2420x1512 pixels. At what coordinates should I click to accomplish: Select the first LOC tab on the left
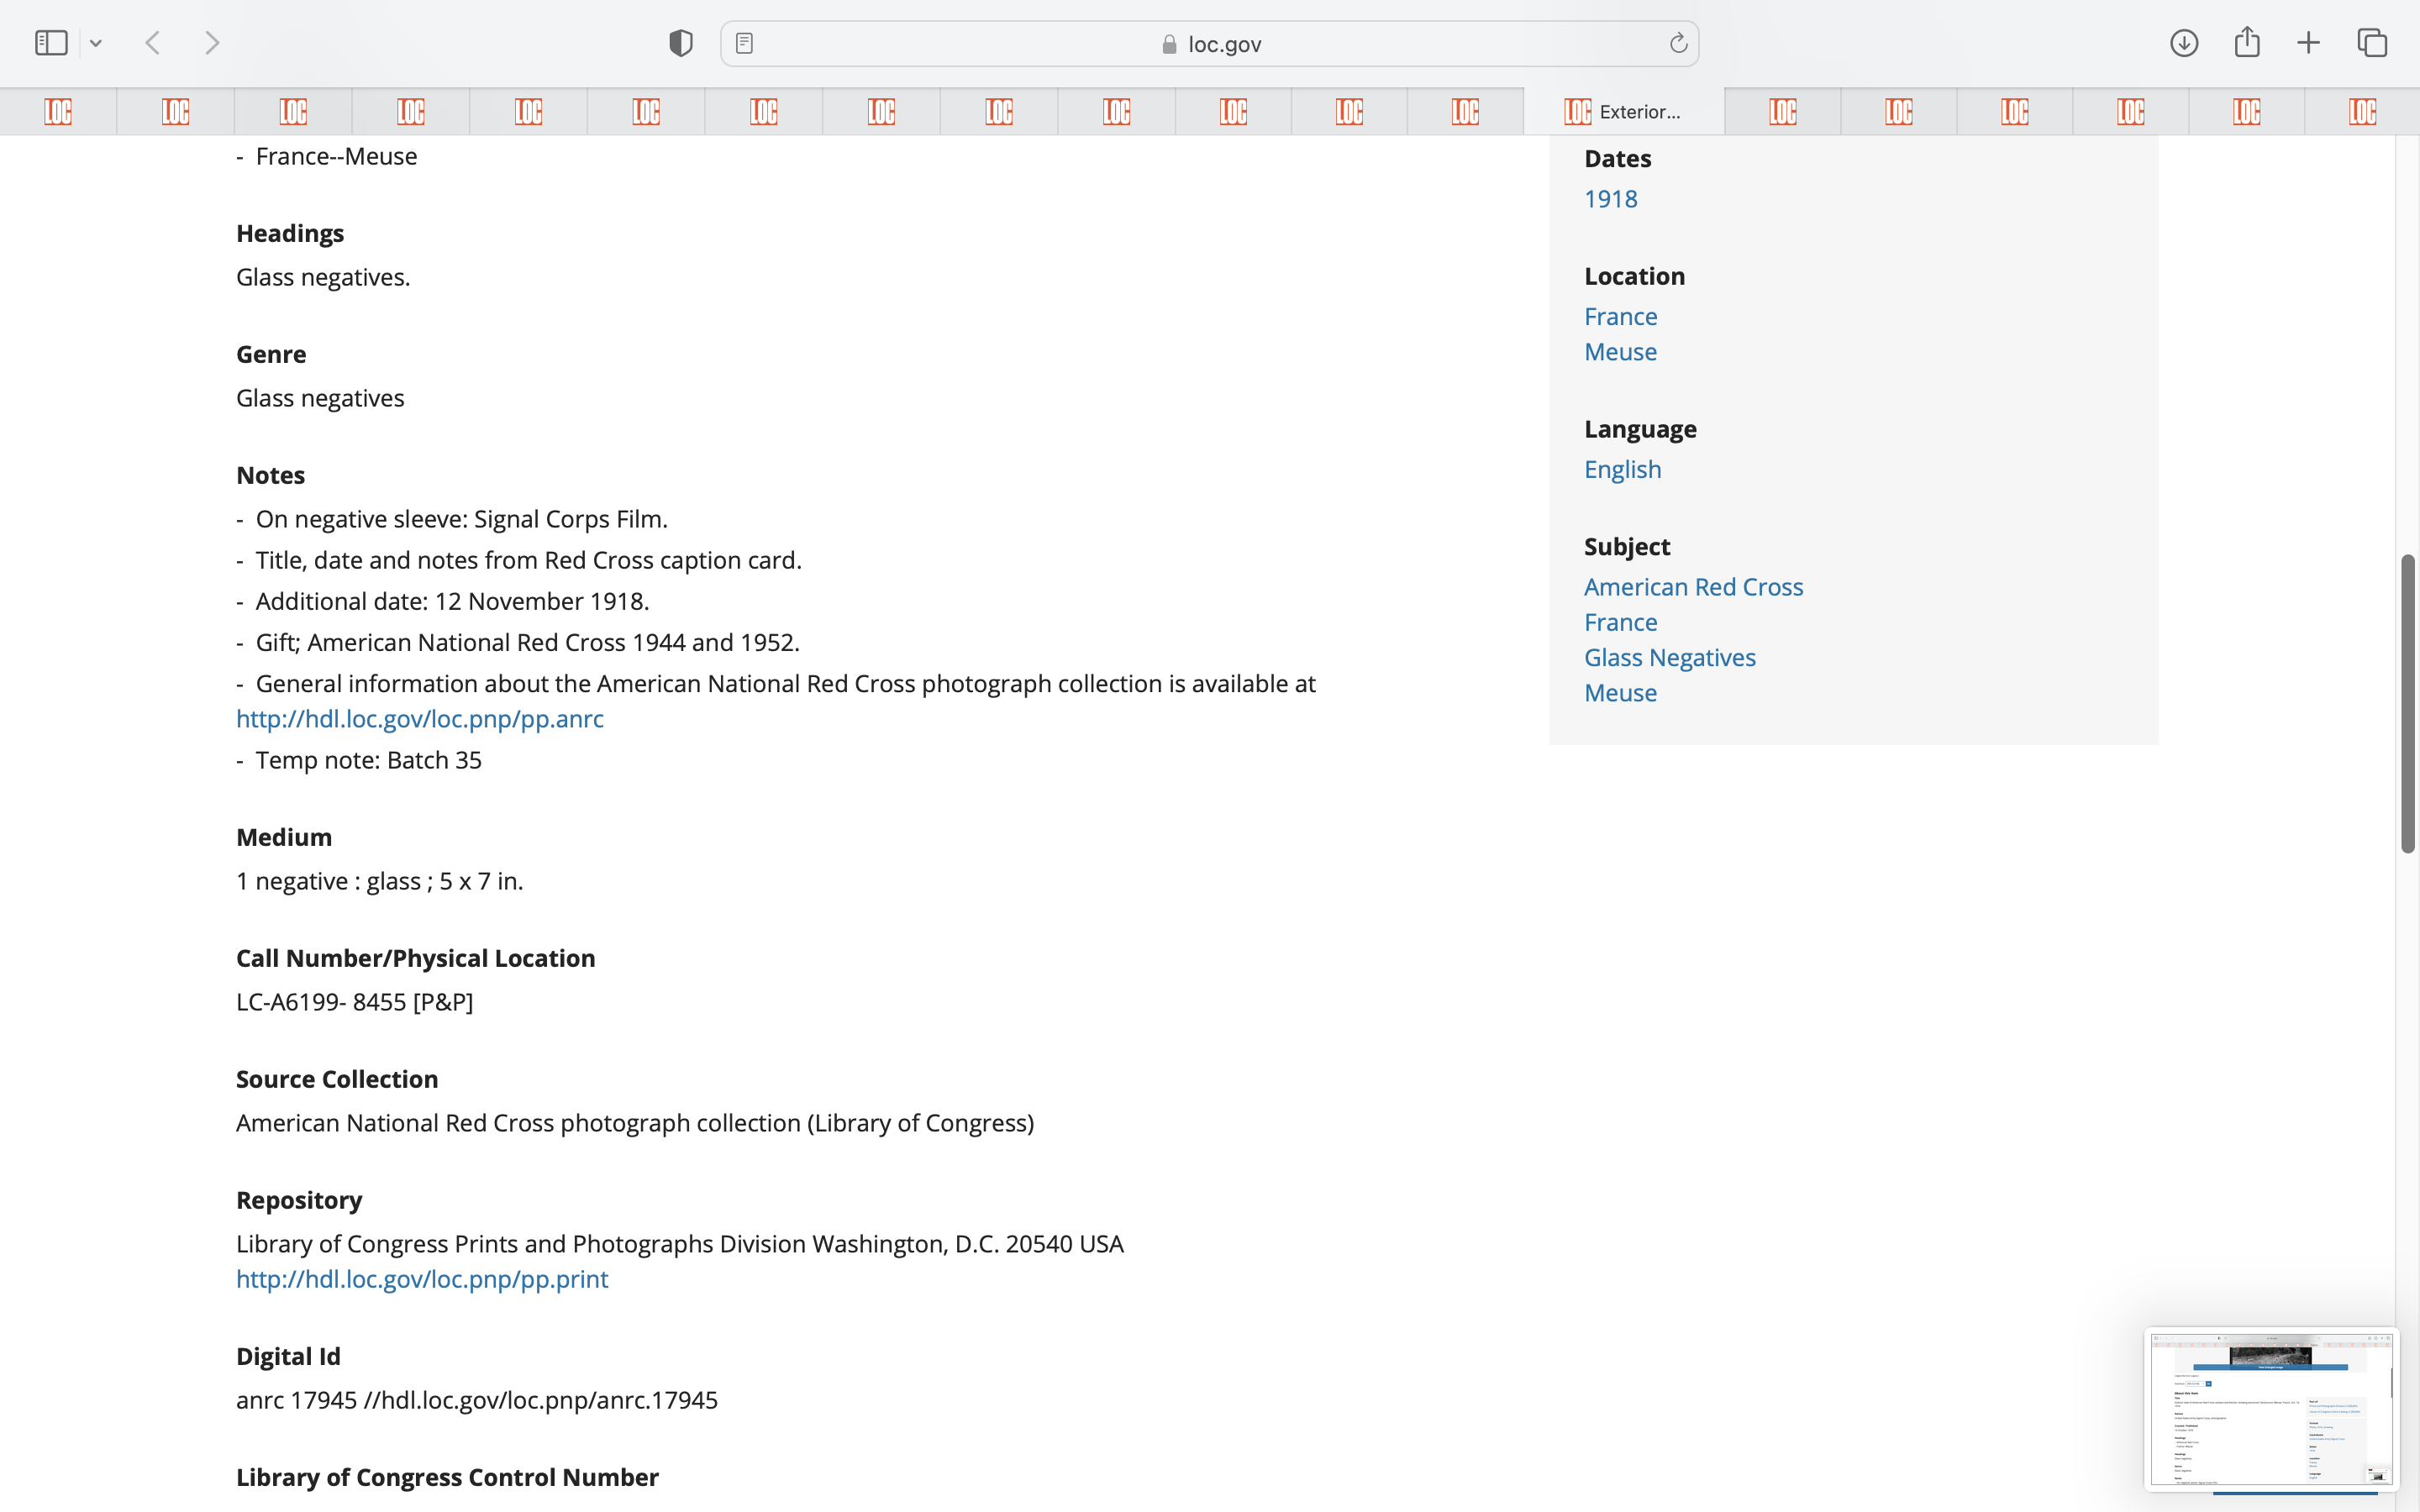(58, 111)
